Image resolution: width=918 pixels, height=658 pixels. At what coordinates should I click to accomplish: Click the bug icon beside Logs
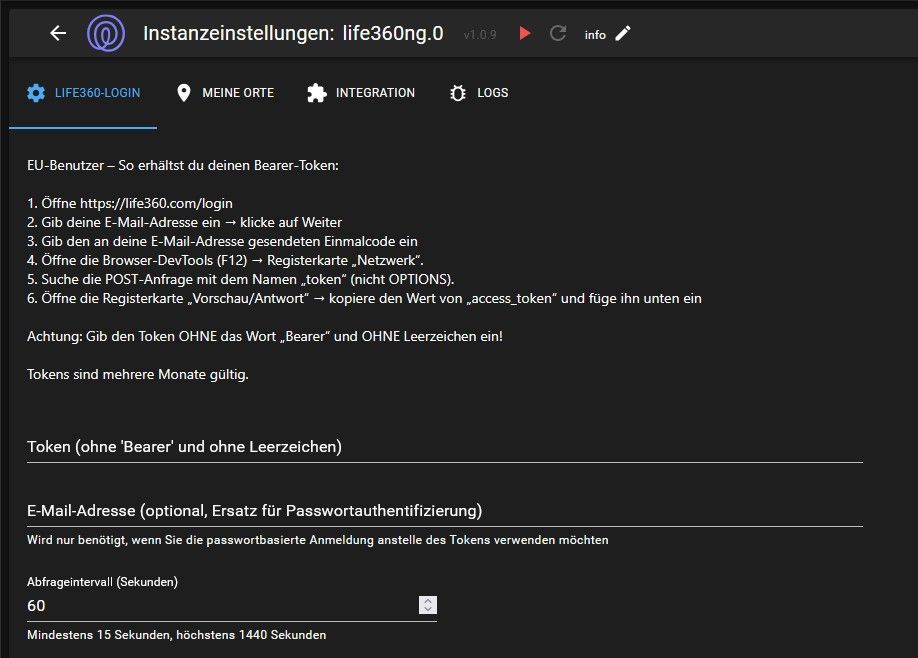[458, 93]
